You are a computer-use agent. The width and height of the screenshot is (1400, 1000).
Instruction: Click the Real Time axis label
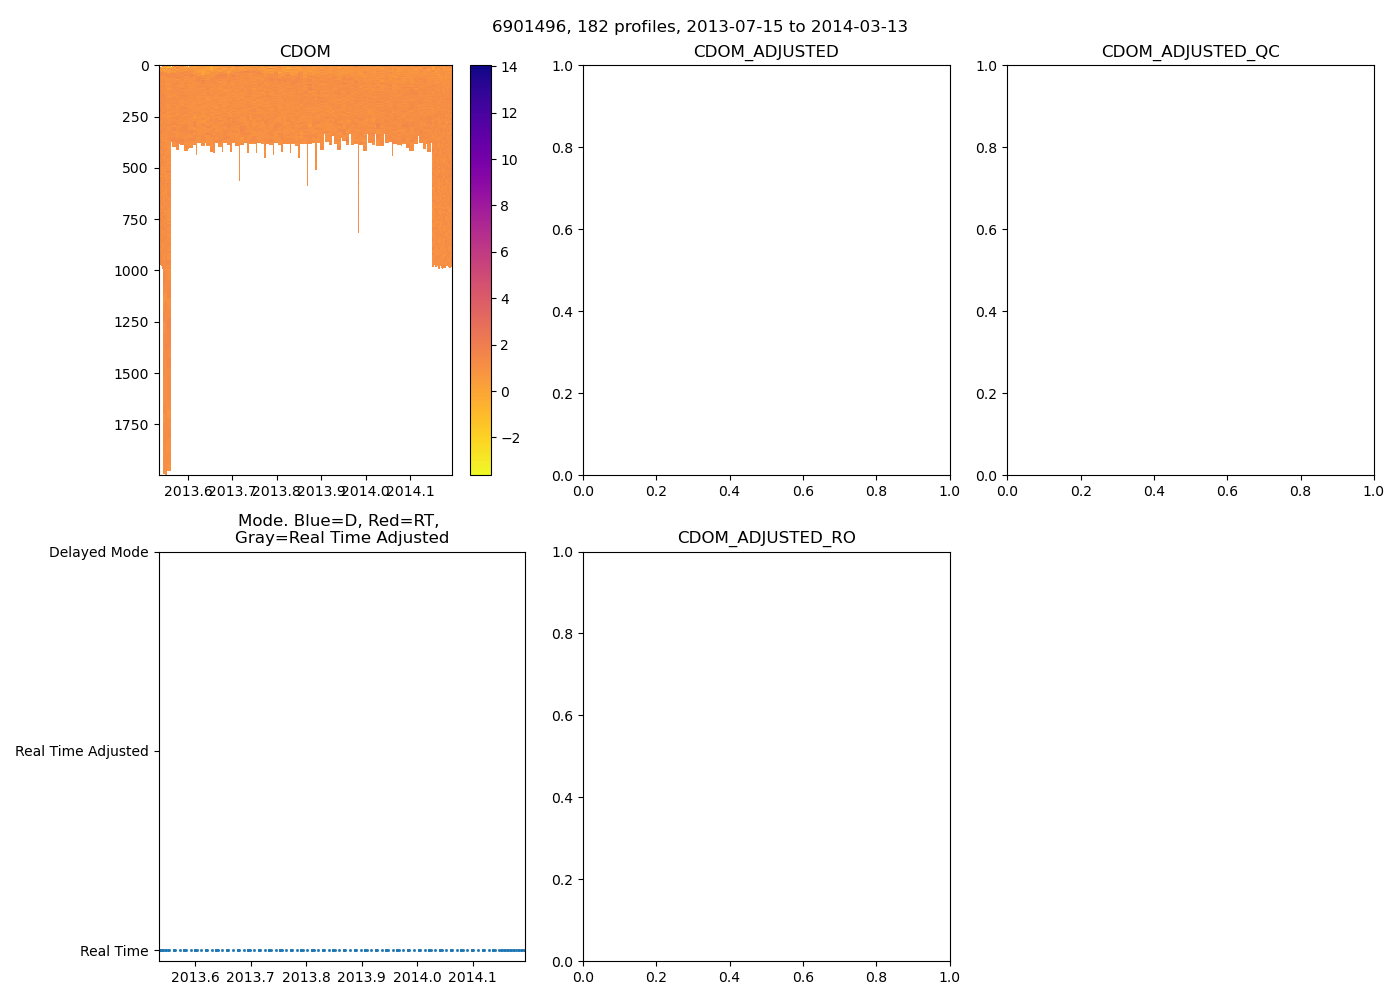pos(114,951)
